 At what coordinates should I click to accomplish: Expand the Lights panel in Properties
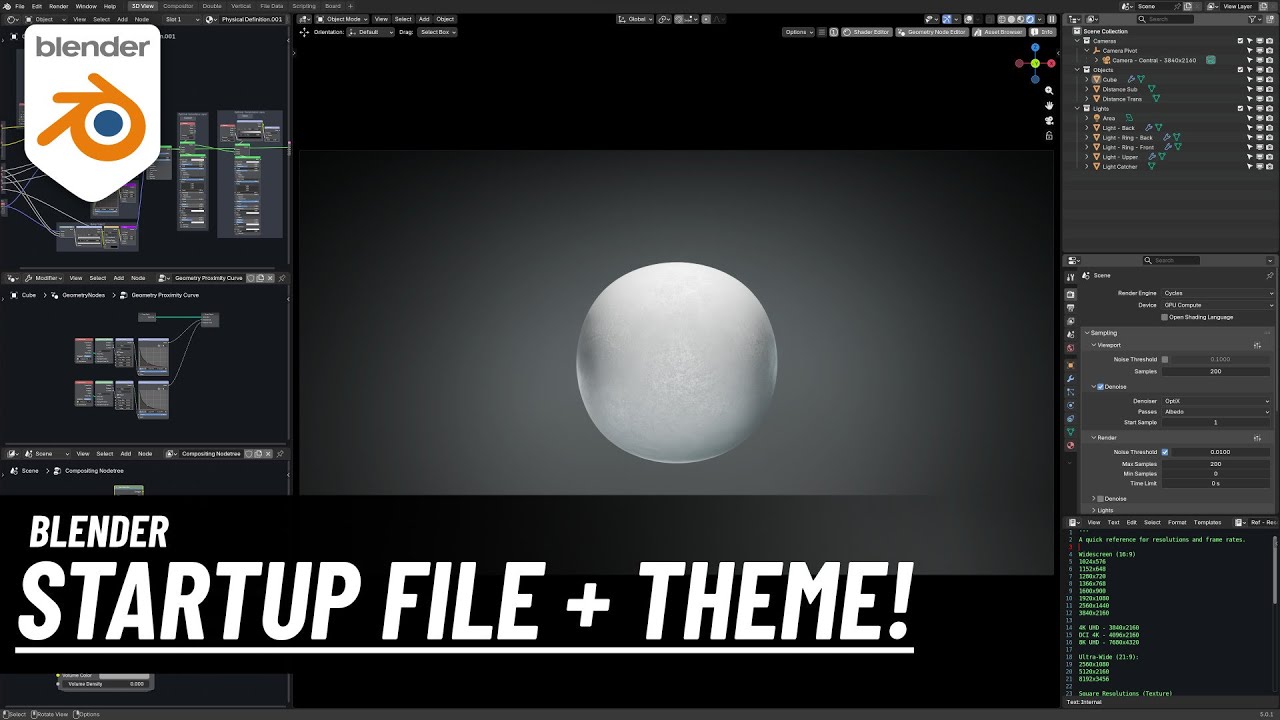(x=1093, y=510)
